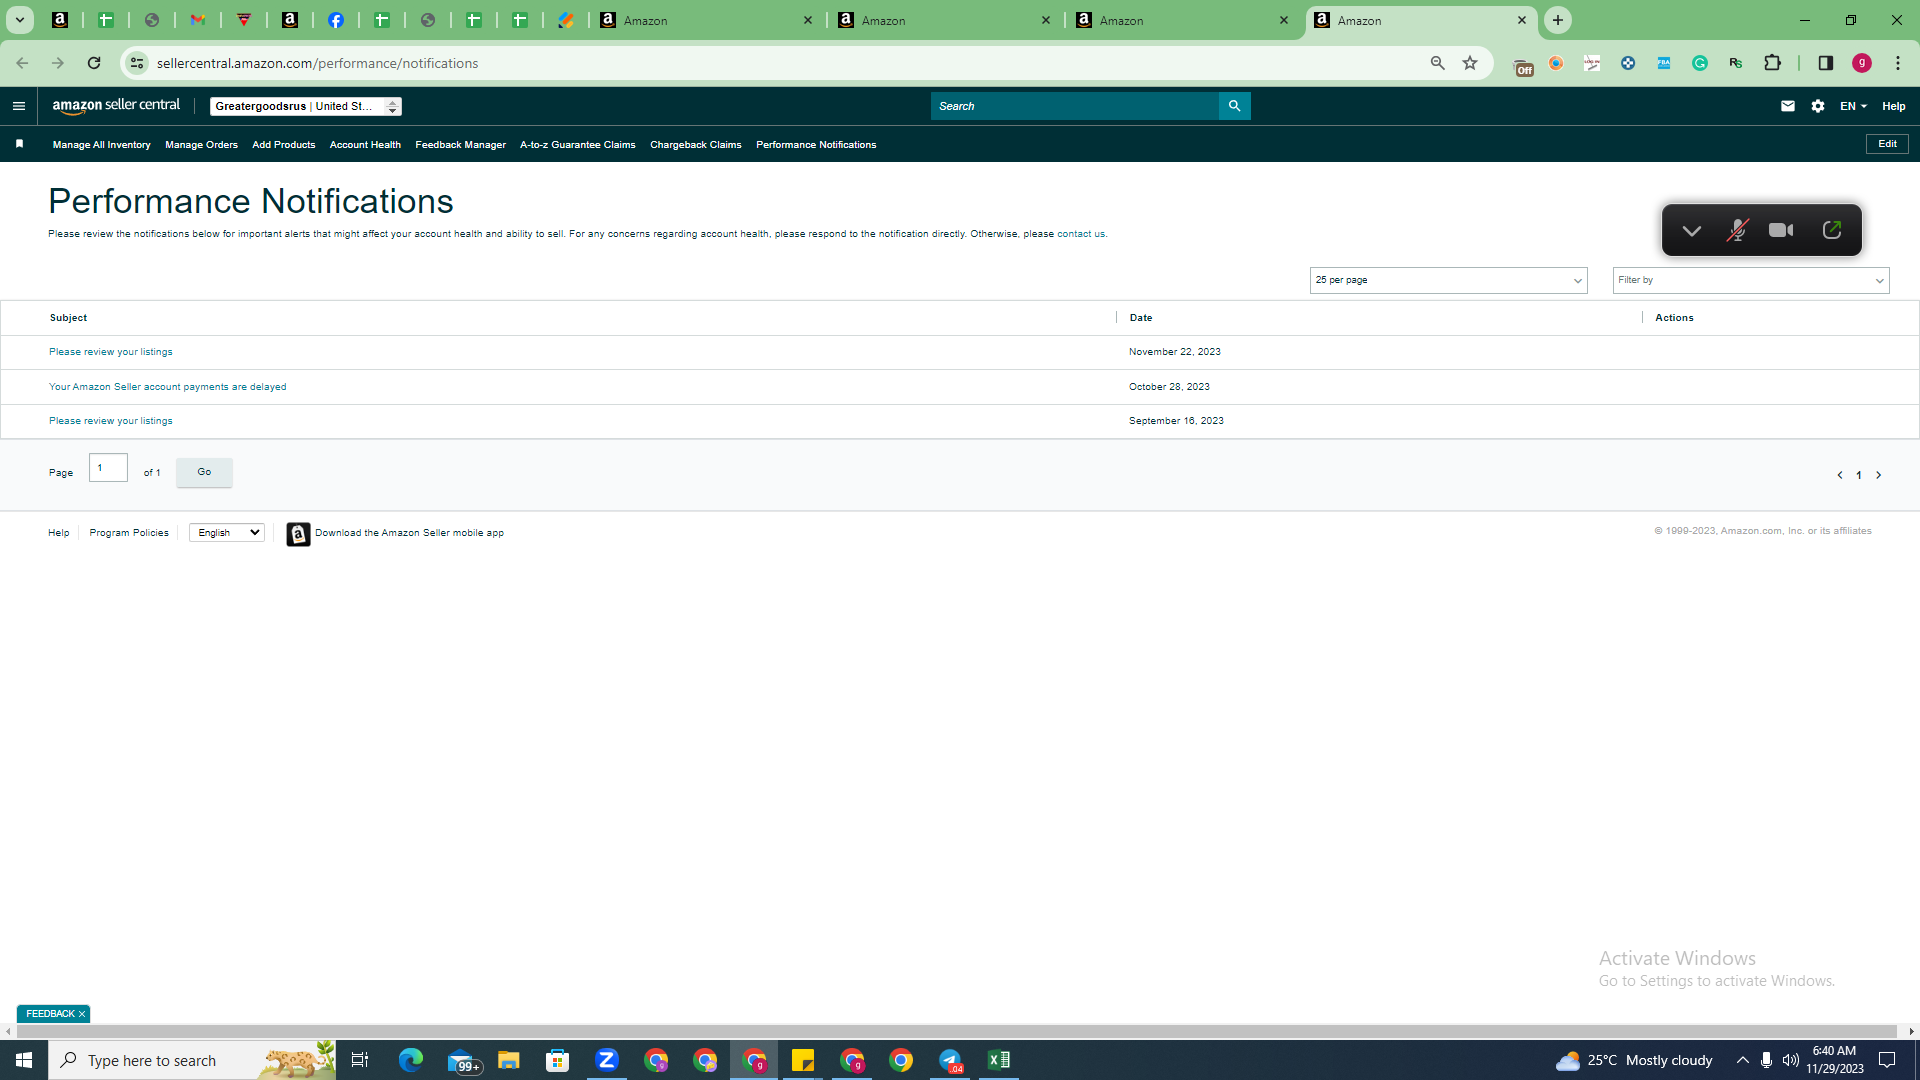Open Excel from the taskbar

[999, 1060]
